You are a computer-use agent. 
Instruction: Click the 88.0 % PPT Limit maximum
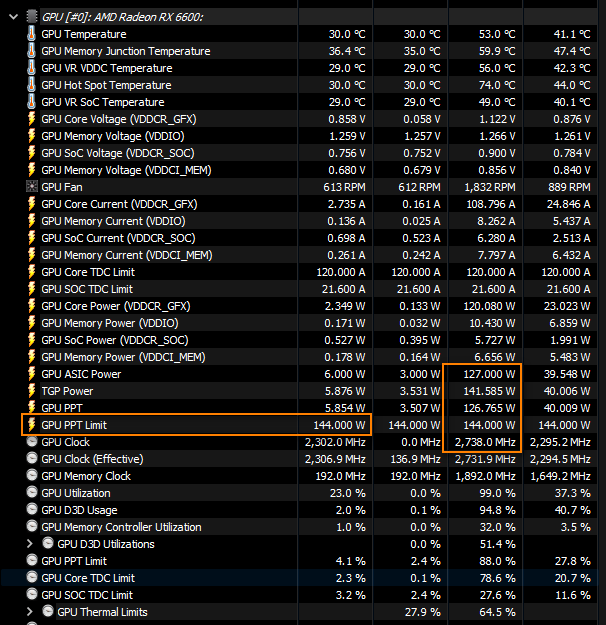pyautogui.click(x=498, y=561)
